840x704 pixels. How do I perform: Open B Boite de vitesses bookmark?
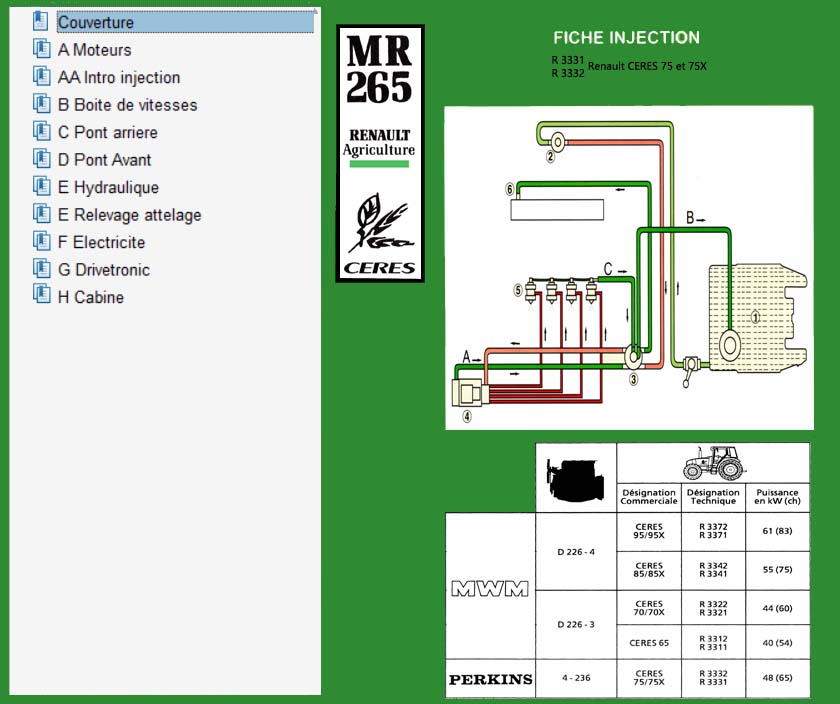[x=128, y=105]
